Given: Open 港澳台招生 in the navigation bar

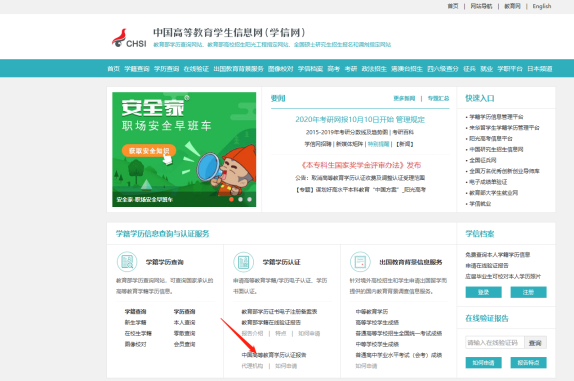Looking at the screenshot, I should [x=407, y=68].
